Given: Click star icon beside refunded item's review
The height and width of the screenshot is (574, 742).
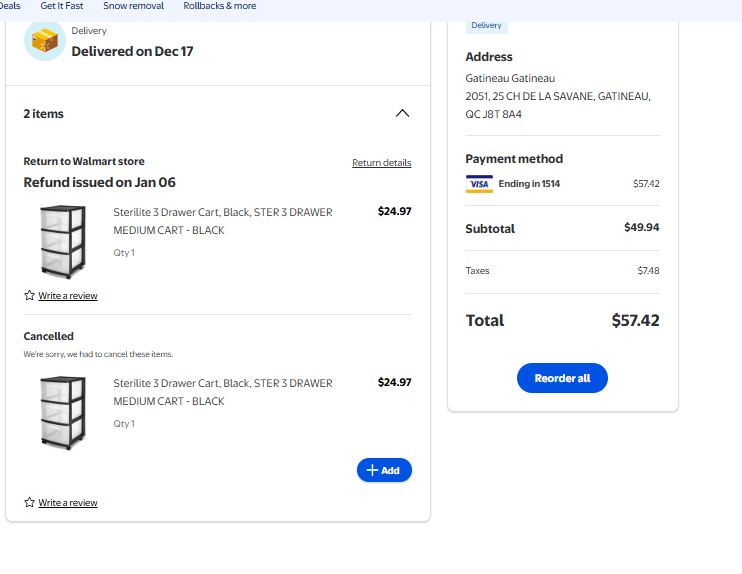Looking at the screenshot, I should (29, 296).
